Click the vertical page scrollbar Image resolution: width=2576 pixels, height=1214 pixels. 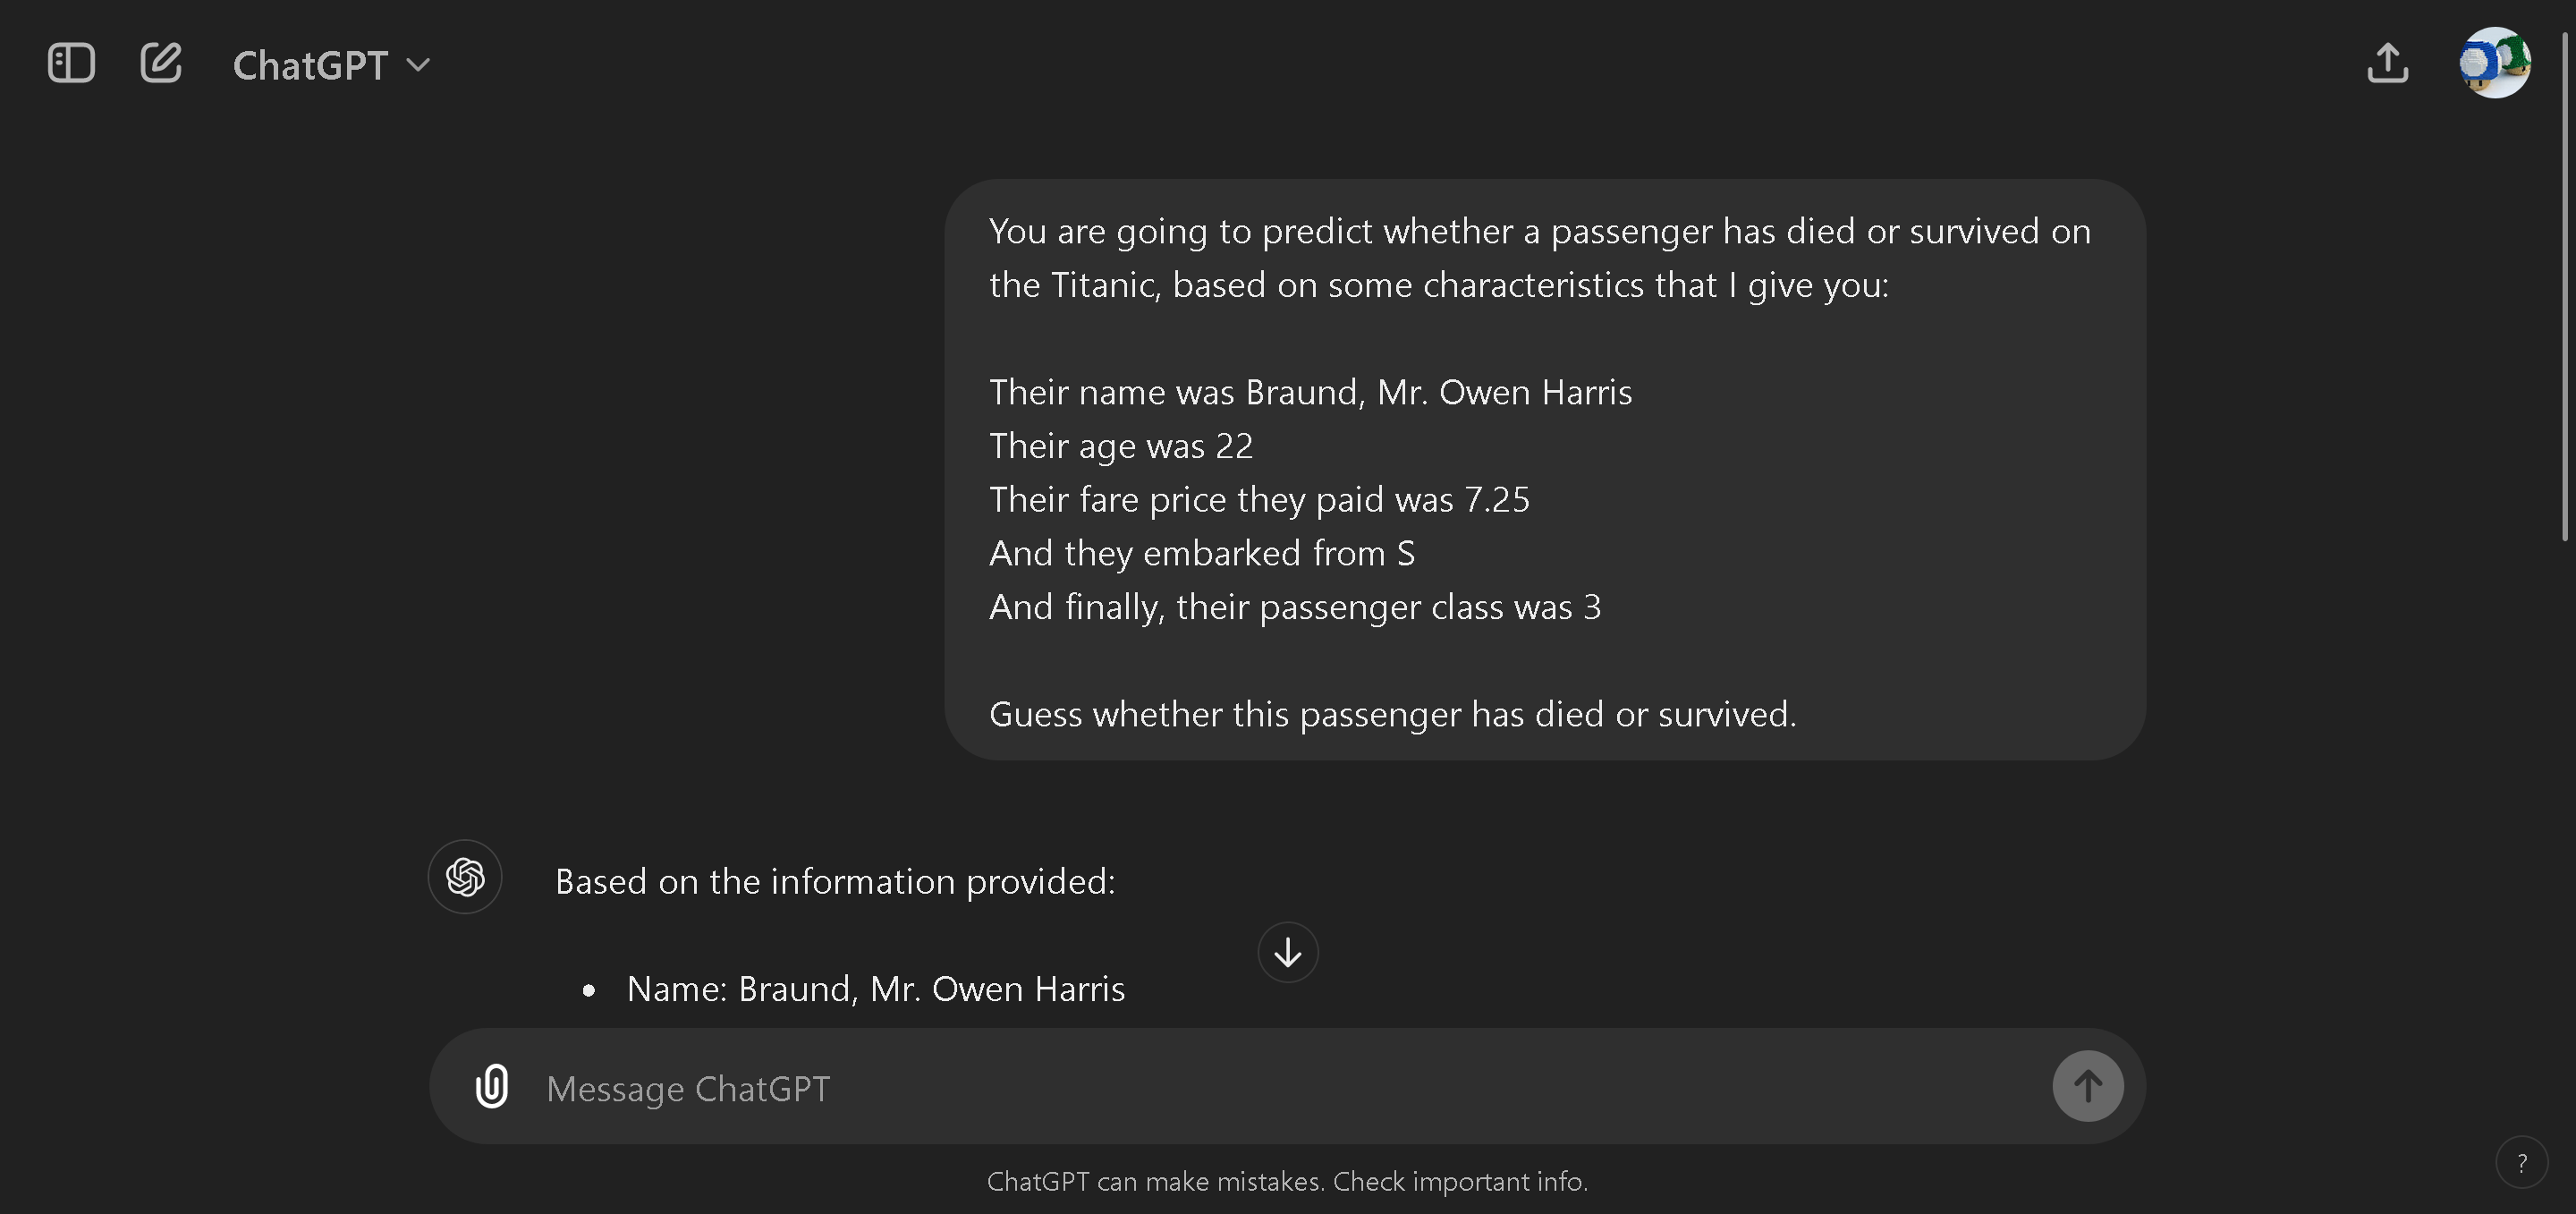[x=2566, y=290]
